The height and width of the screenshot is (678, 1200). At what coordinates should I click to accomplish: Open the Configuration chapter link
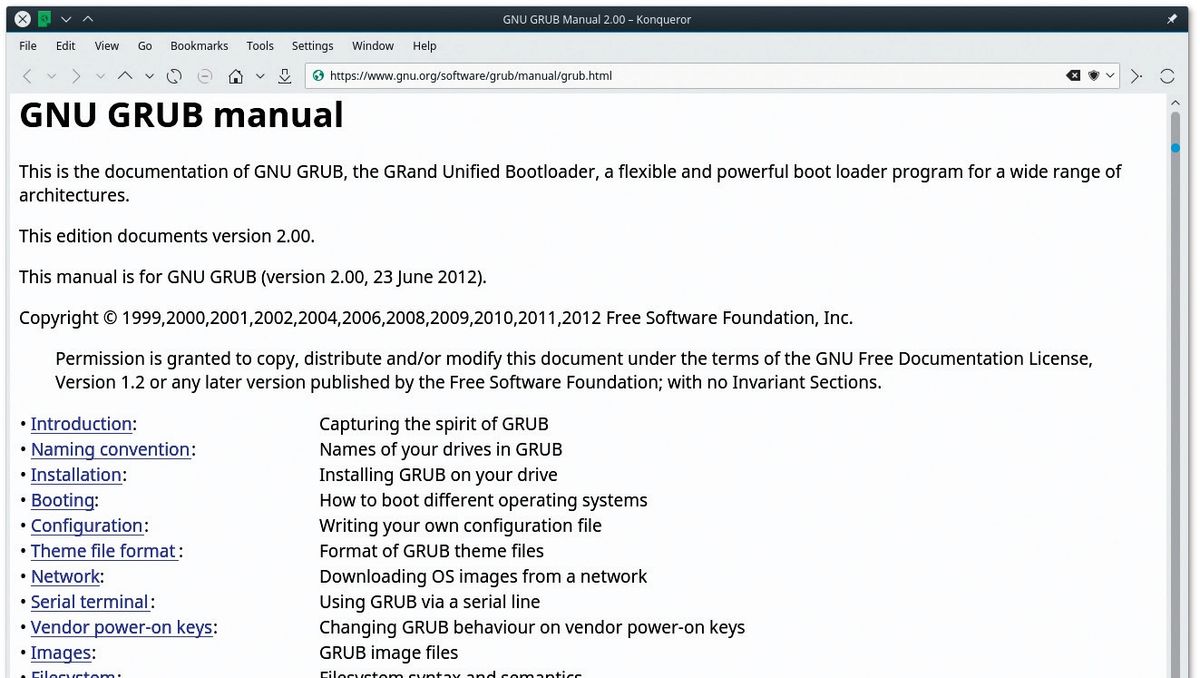point(86,525)
